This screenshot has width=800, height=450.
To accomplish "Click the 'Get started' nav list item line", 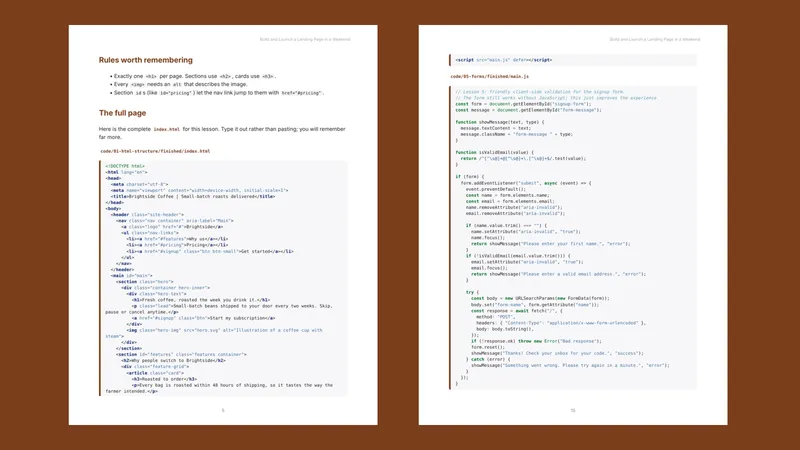I will tap(210, 251).
